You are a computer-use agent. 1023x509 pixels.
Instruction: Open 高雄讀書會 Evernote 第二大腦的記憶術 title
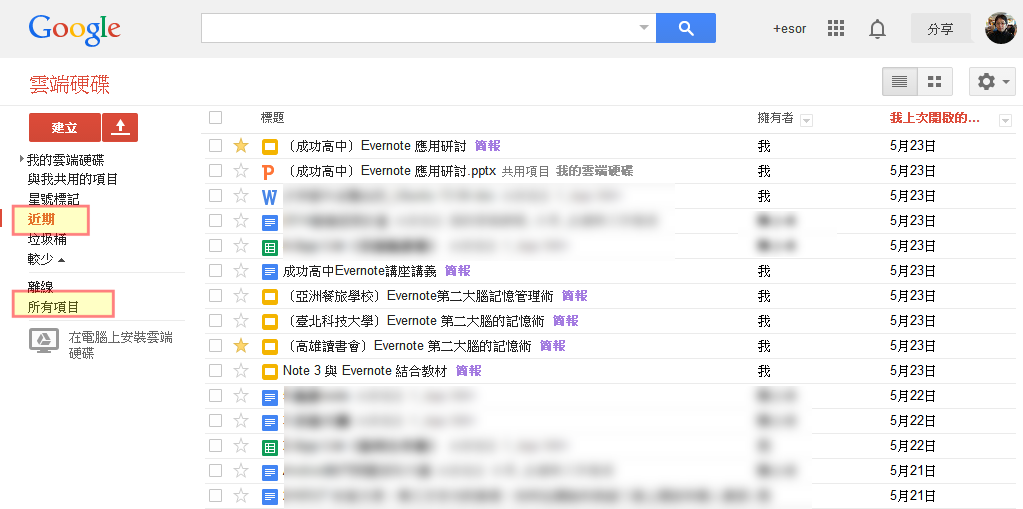(x=408, y=346)
